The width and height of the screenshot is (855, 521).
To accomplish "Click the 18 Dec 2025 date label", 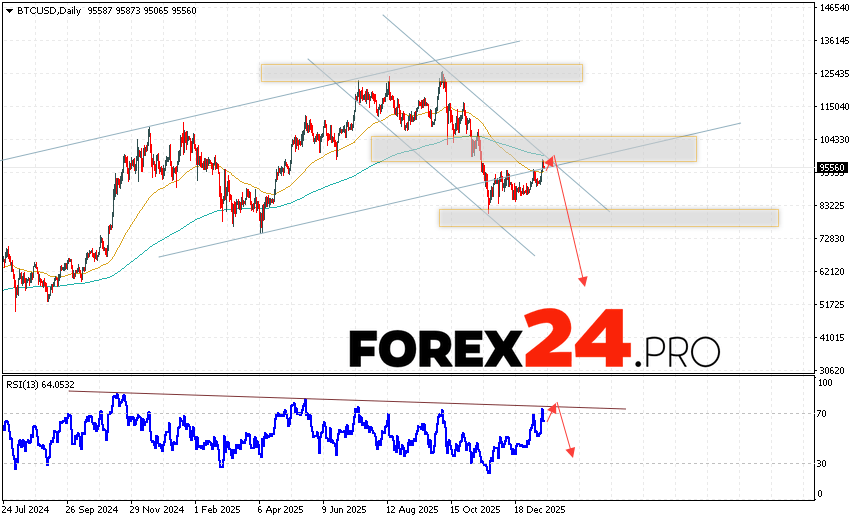I will pos(537,509).
